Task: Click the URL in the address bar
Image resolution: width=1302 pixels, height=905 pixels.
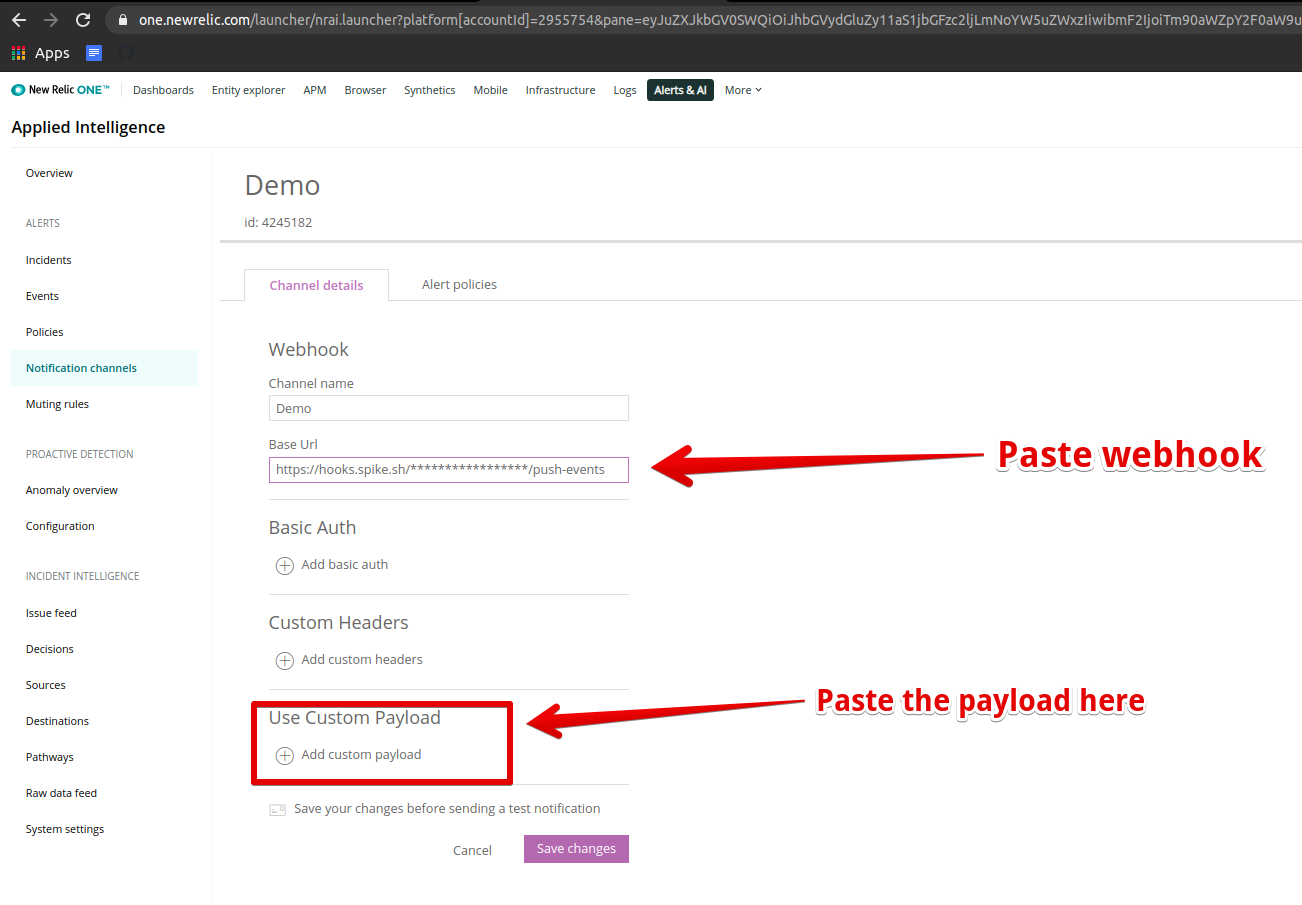Action: (720, 20)
